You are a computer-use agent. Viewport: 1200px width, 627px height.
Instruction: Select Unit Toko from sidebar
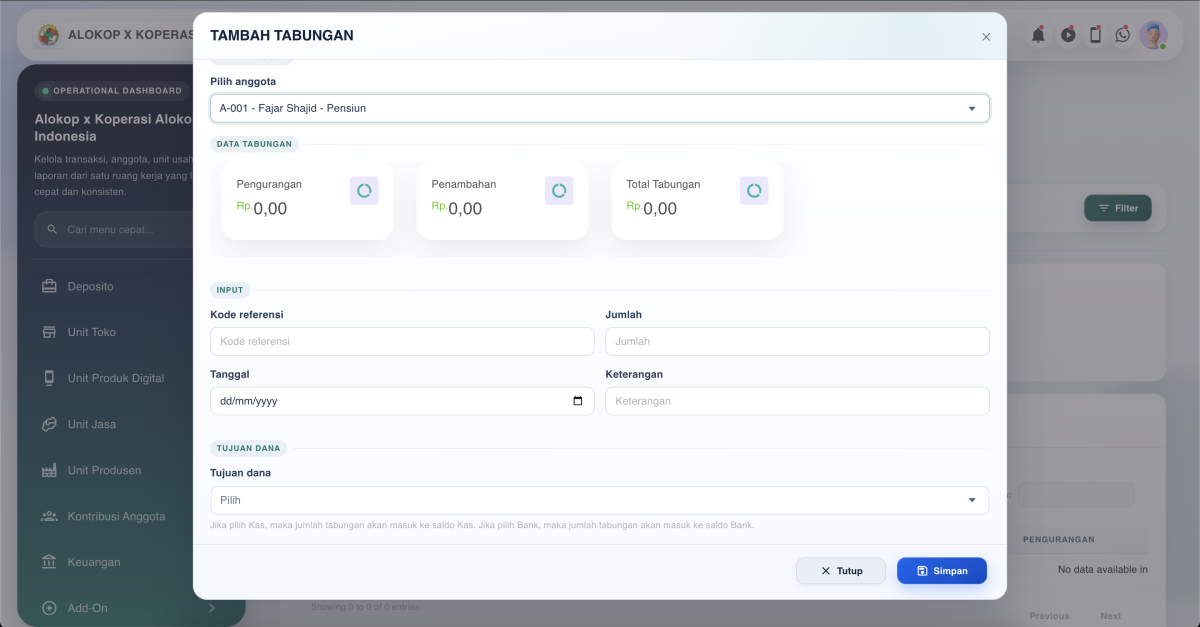coord(91,332)
